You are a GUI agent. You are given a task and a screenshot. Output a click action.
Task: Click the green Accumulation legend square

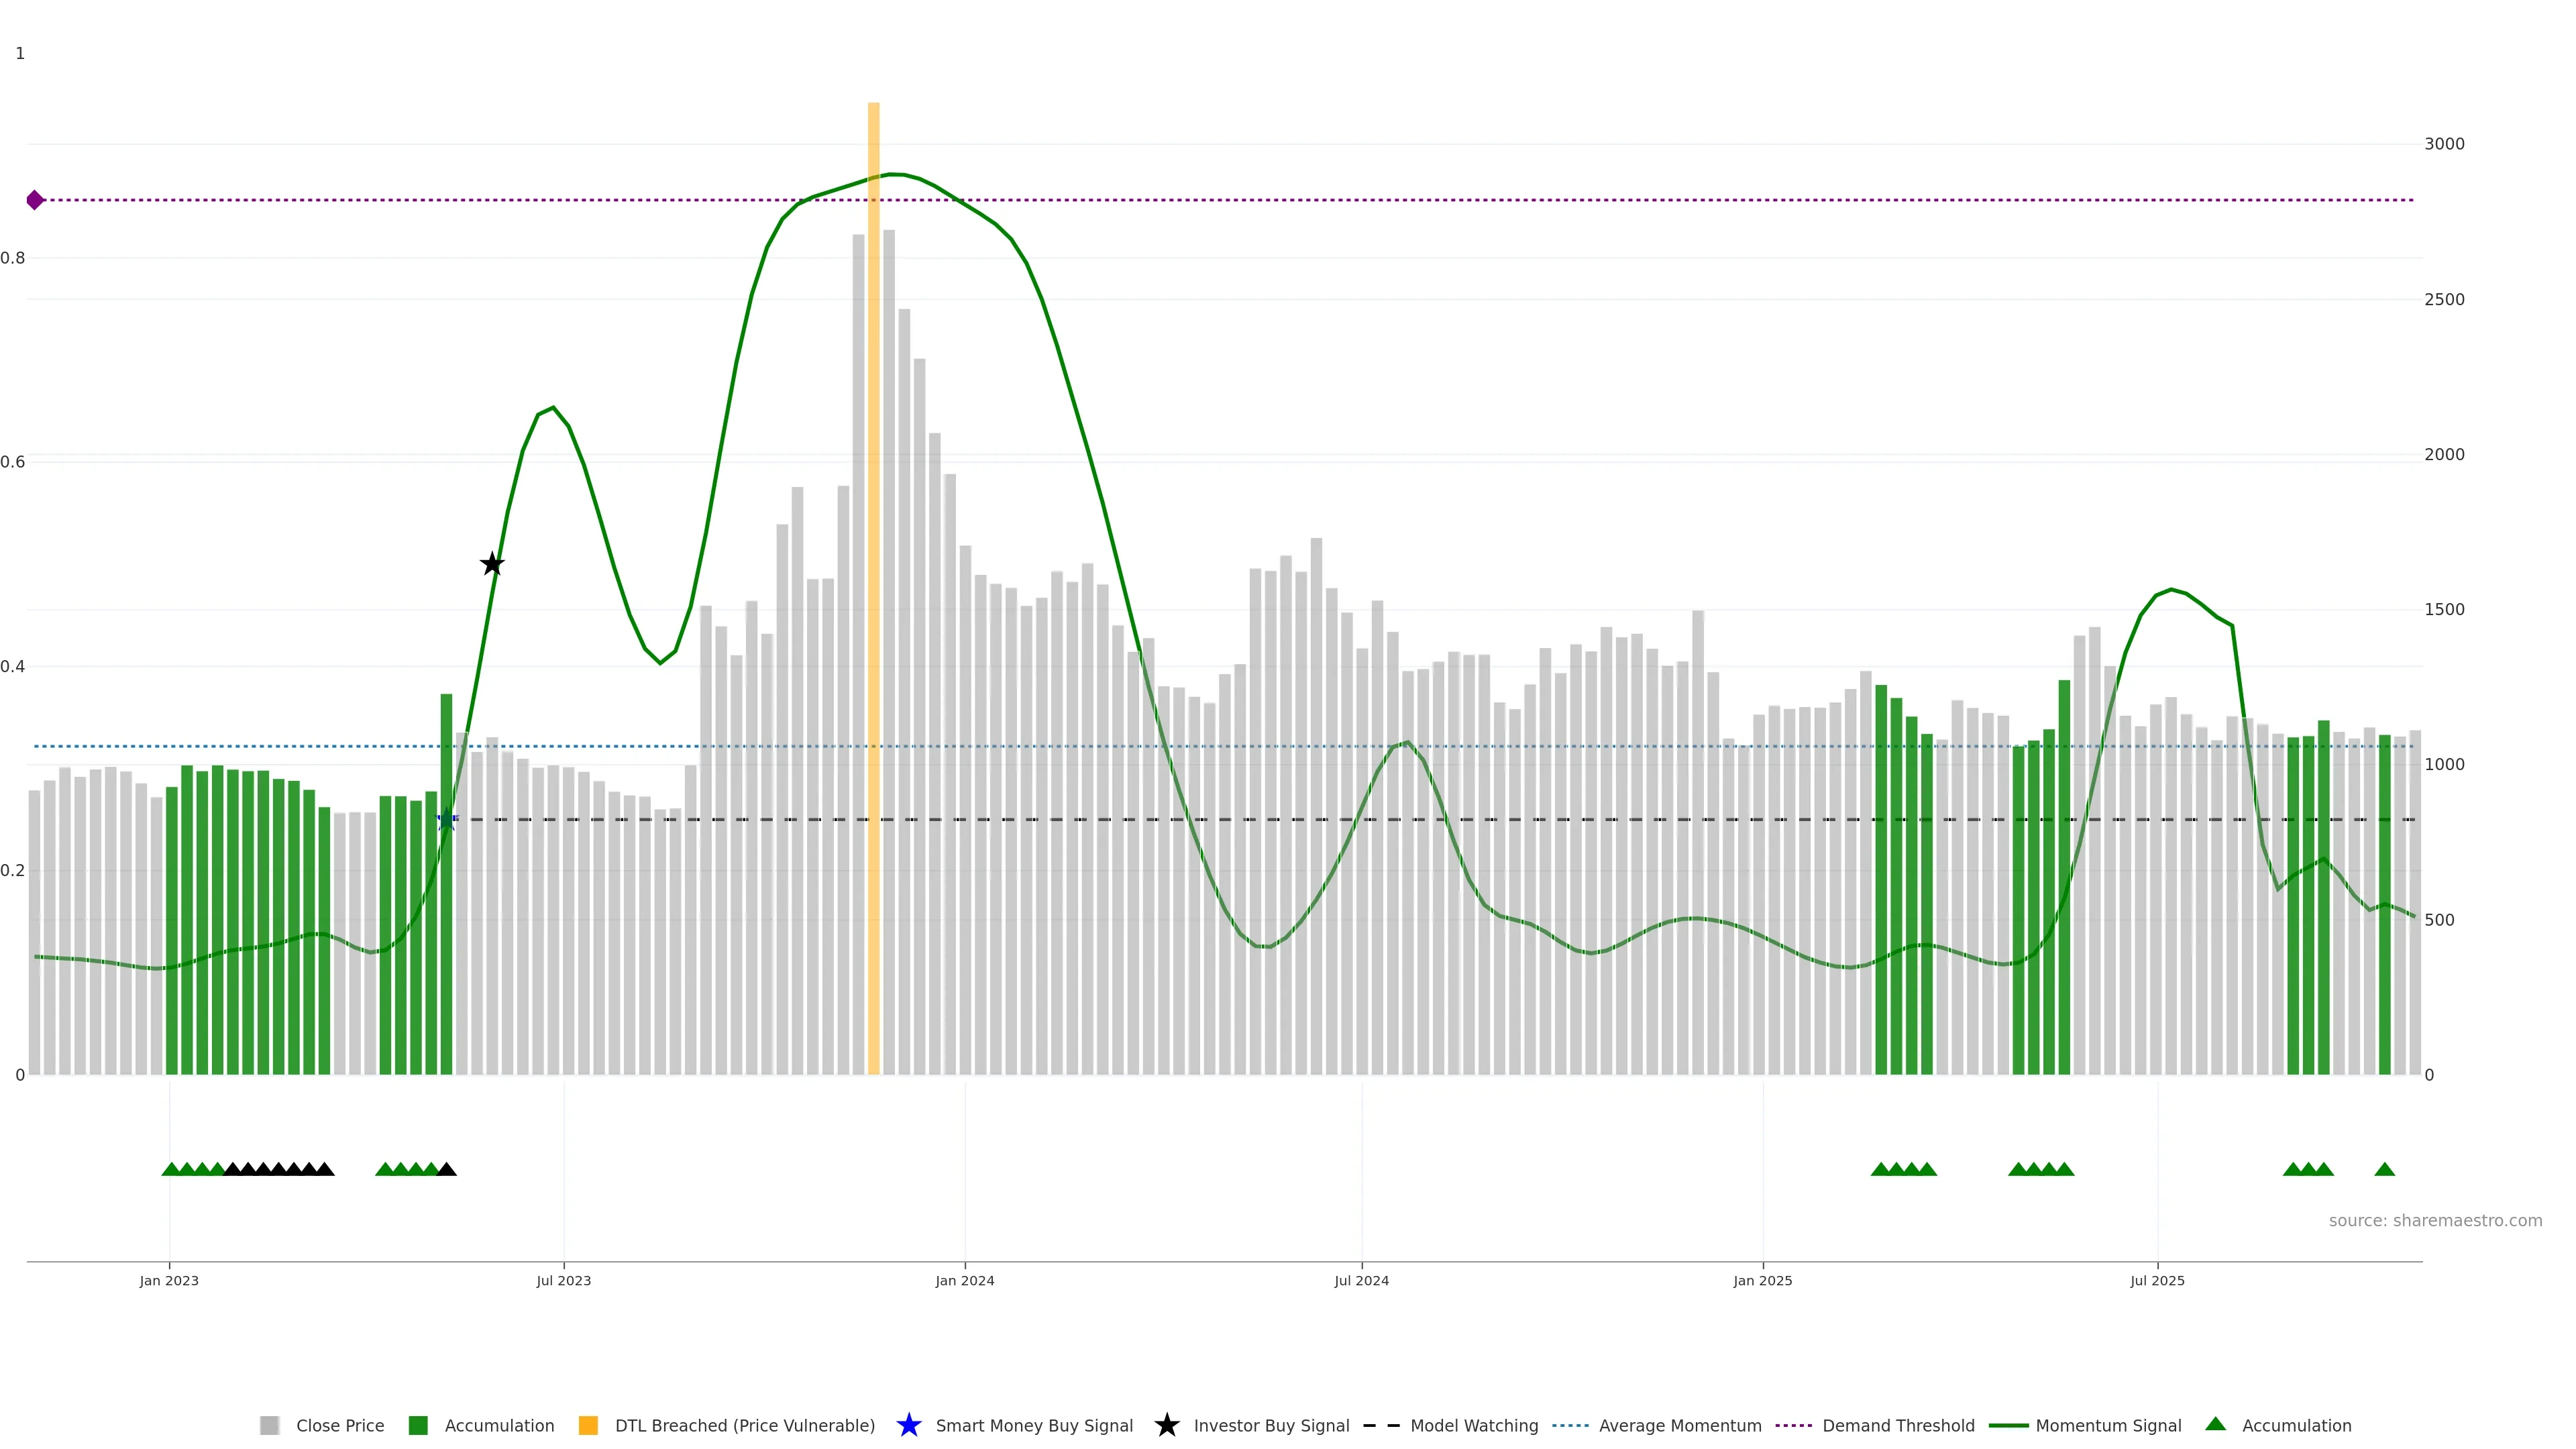(x=418, y=1425)
